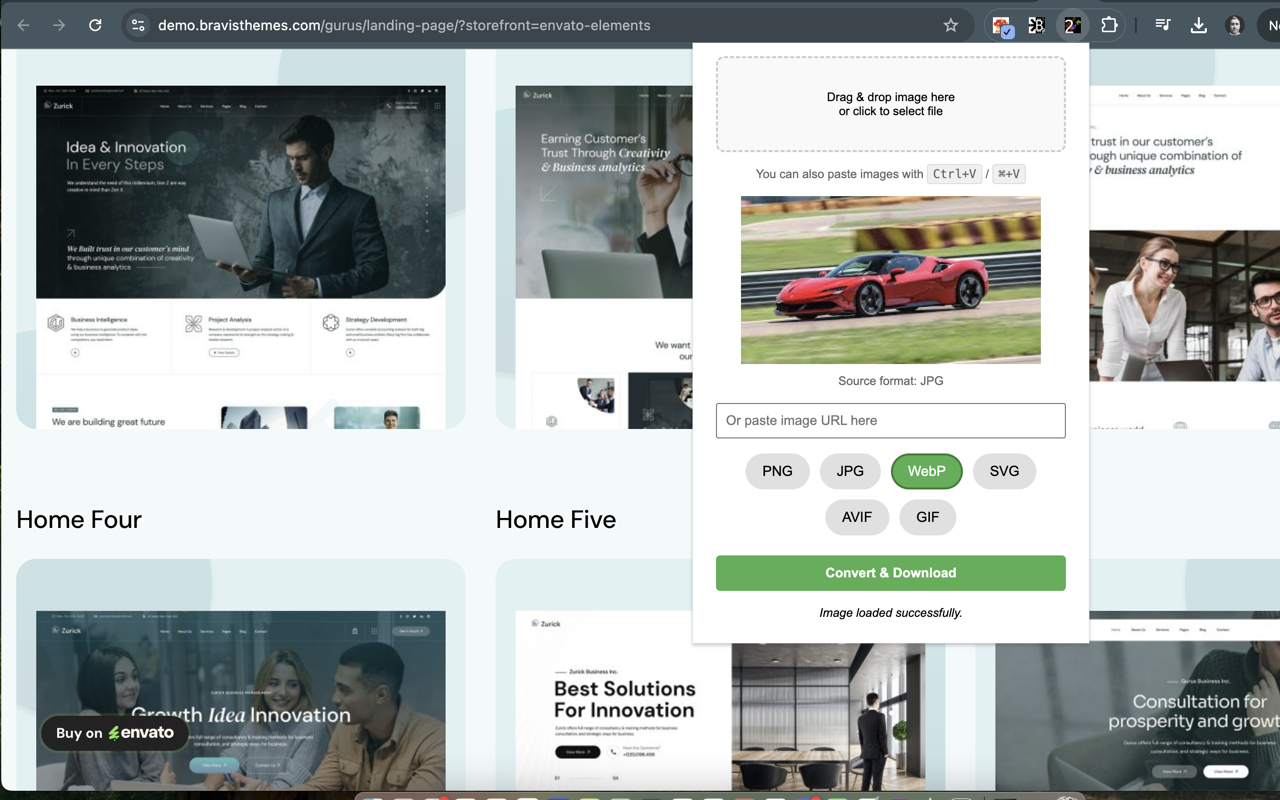Reload the current page
1280x800 pixels.
tap(95, 25)
